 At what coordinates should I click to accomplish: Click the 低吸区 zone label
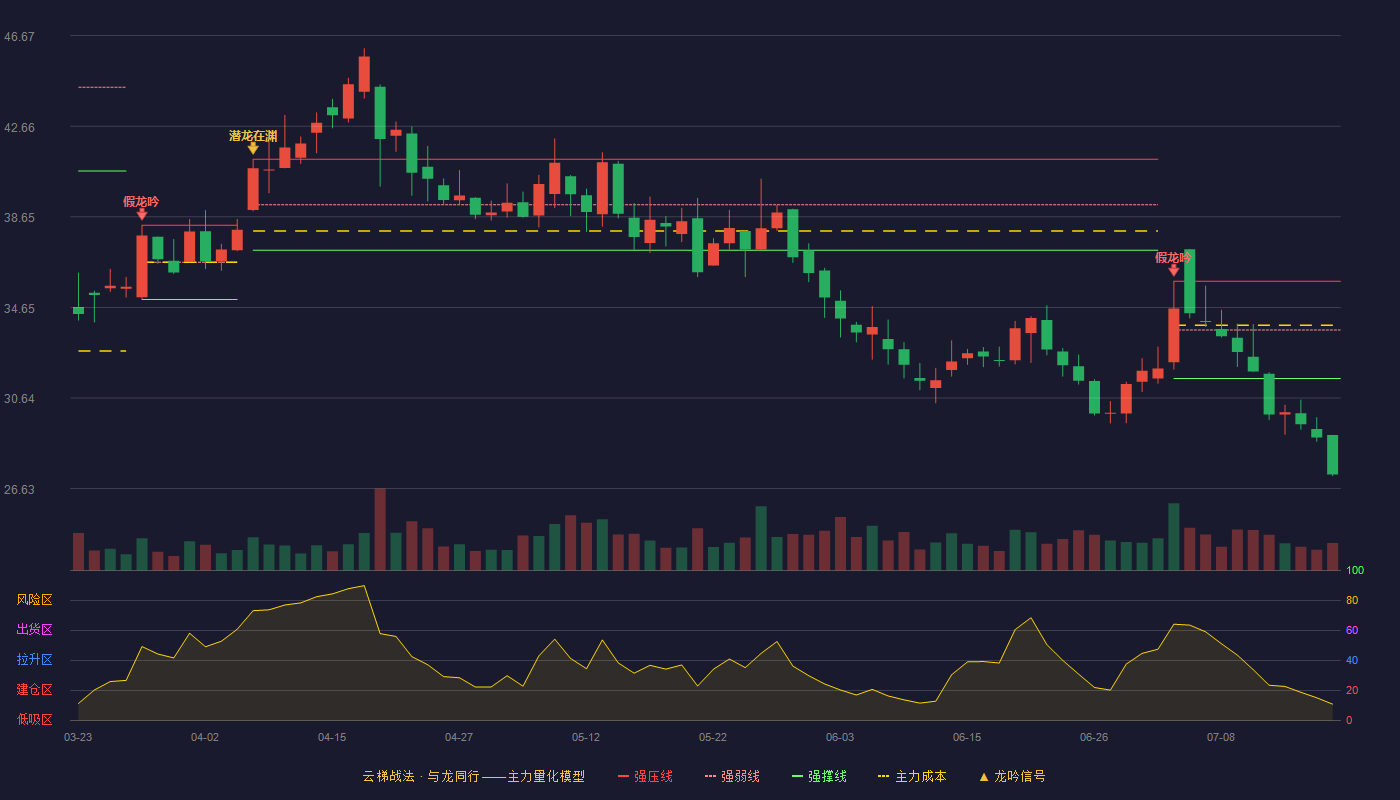coord(34,720)
